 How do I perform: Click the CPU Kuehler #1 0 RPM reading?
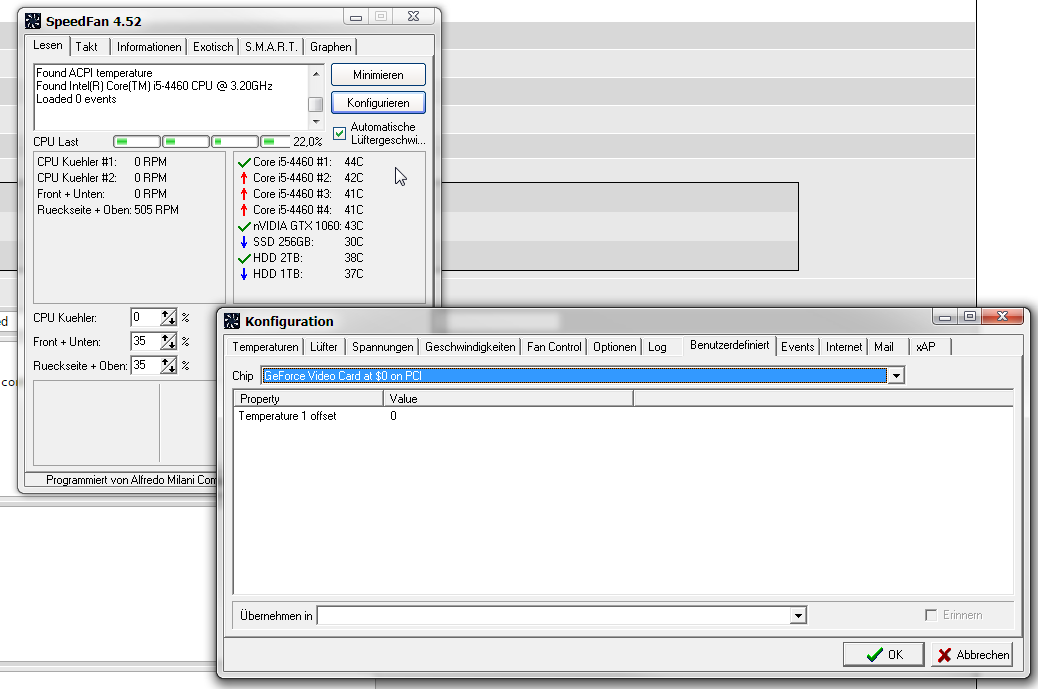point(150,162)
